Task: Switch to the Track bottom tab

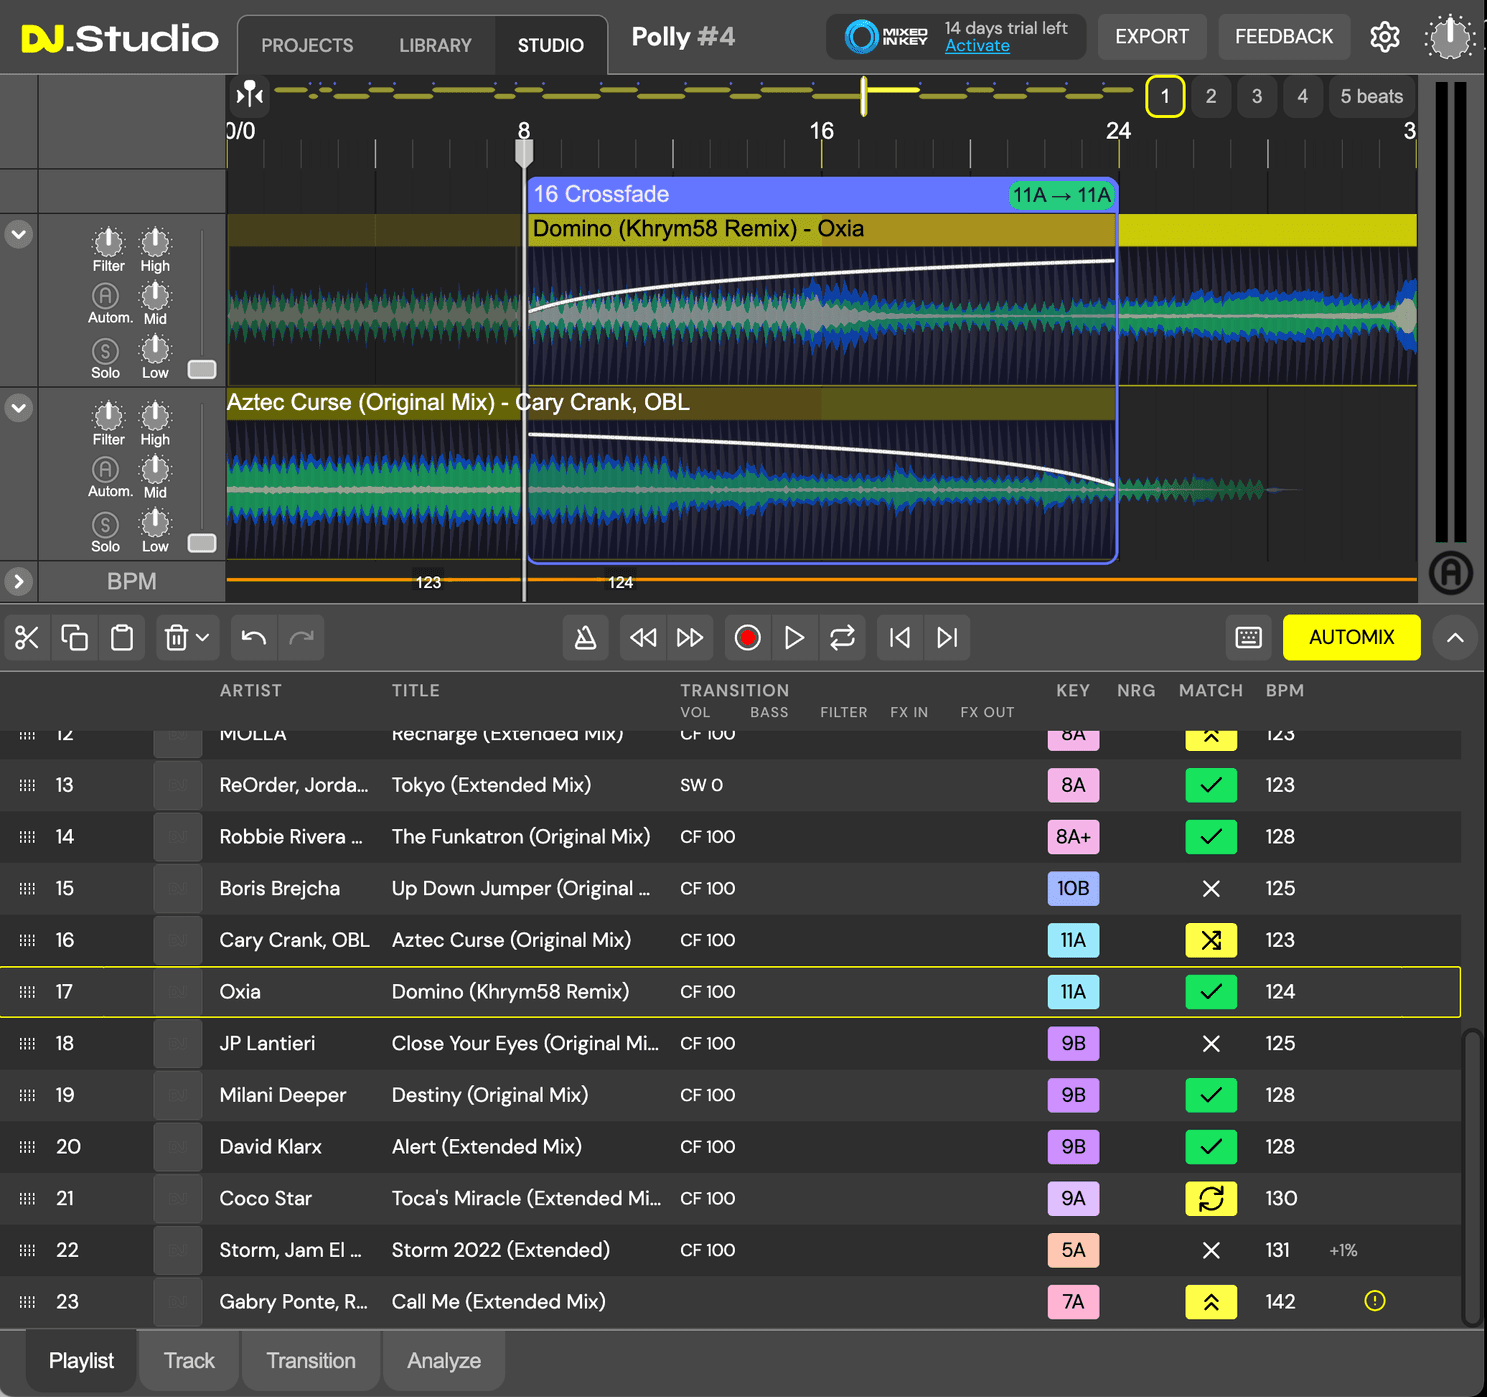Action: [x=189, y=1361]
